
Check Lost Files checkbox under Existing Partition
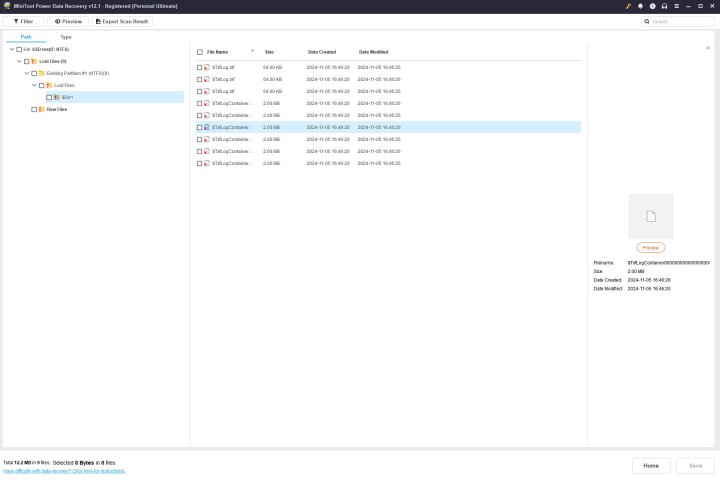(41, 85)
